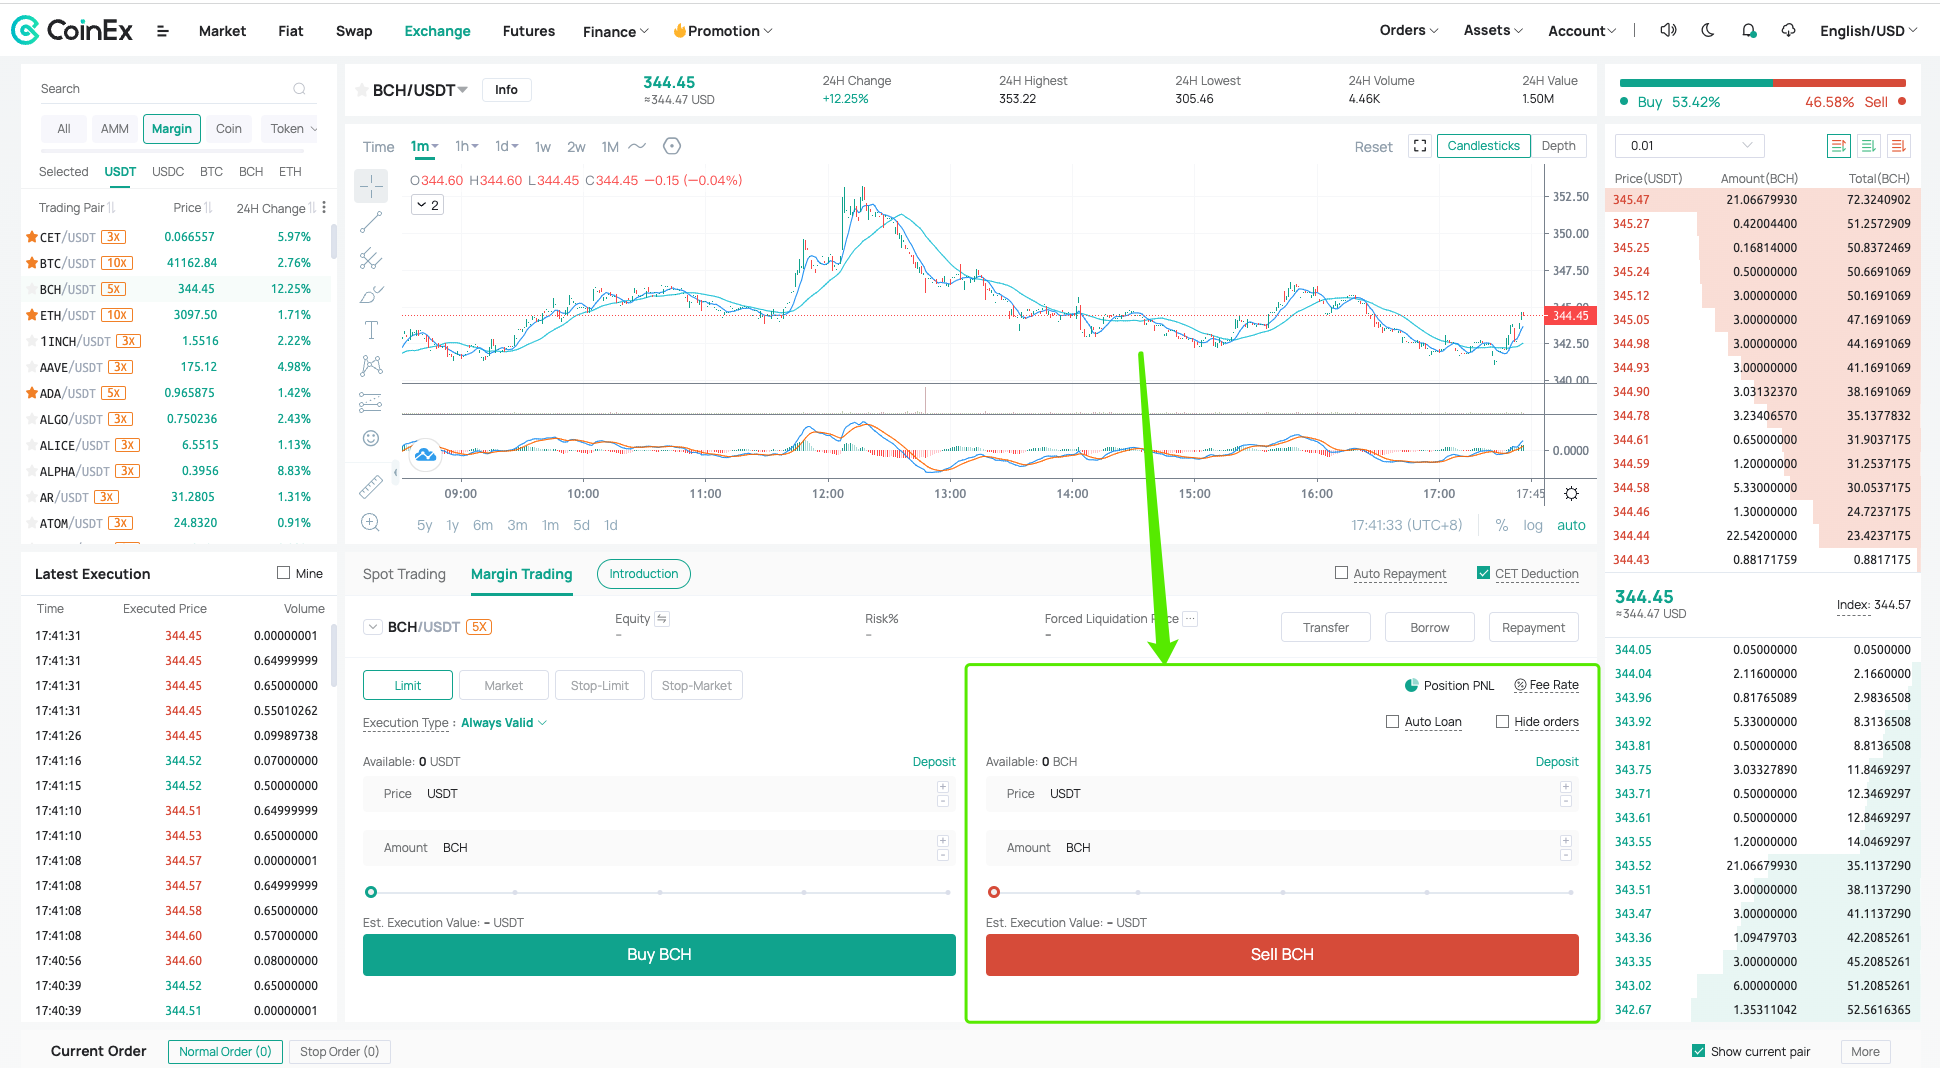Click the download app cloud icon
The image size is (1940, 1068).
pos(1788,30)
